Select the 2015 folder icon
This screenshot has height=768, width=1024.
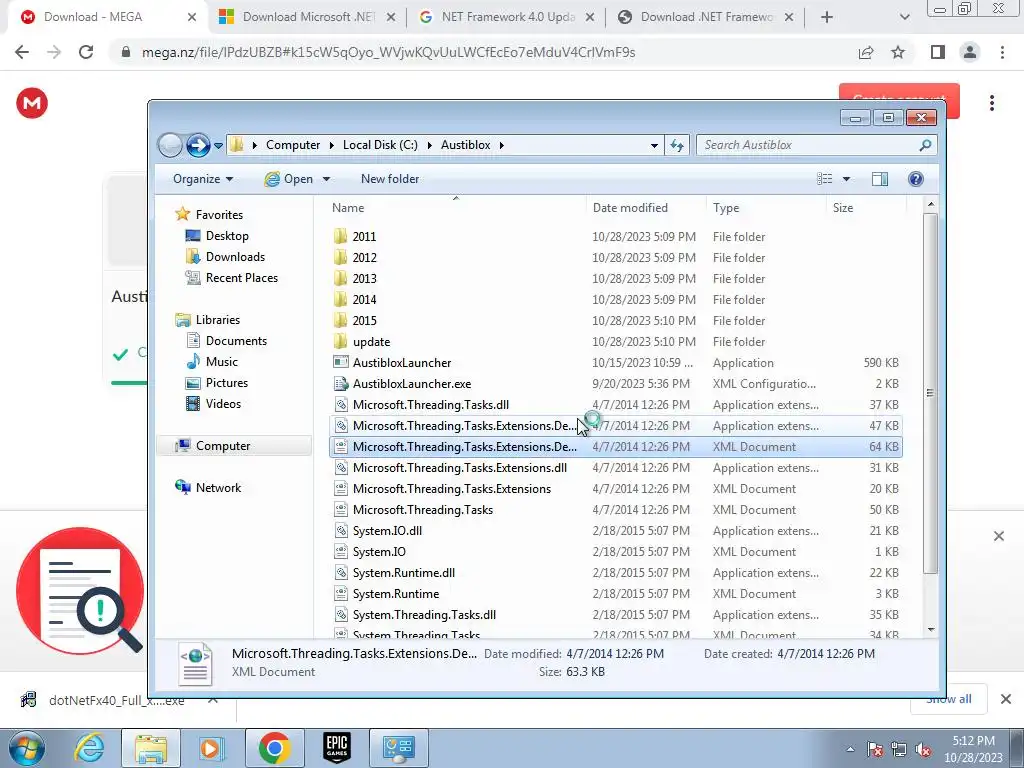click(340, 320)
